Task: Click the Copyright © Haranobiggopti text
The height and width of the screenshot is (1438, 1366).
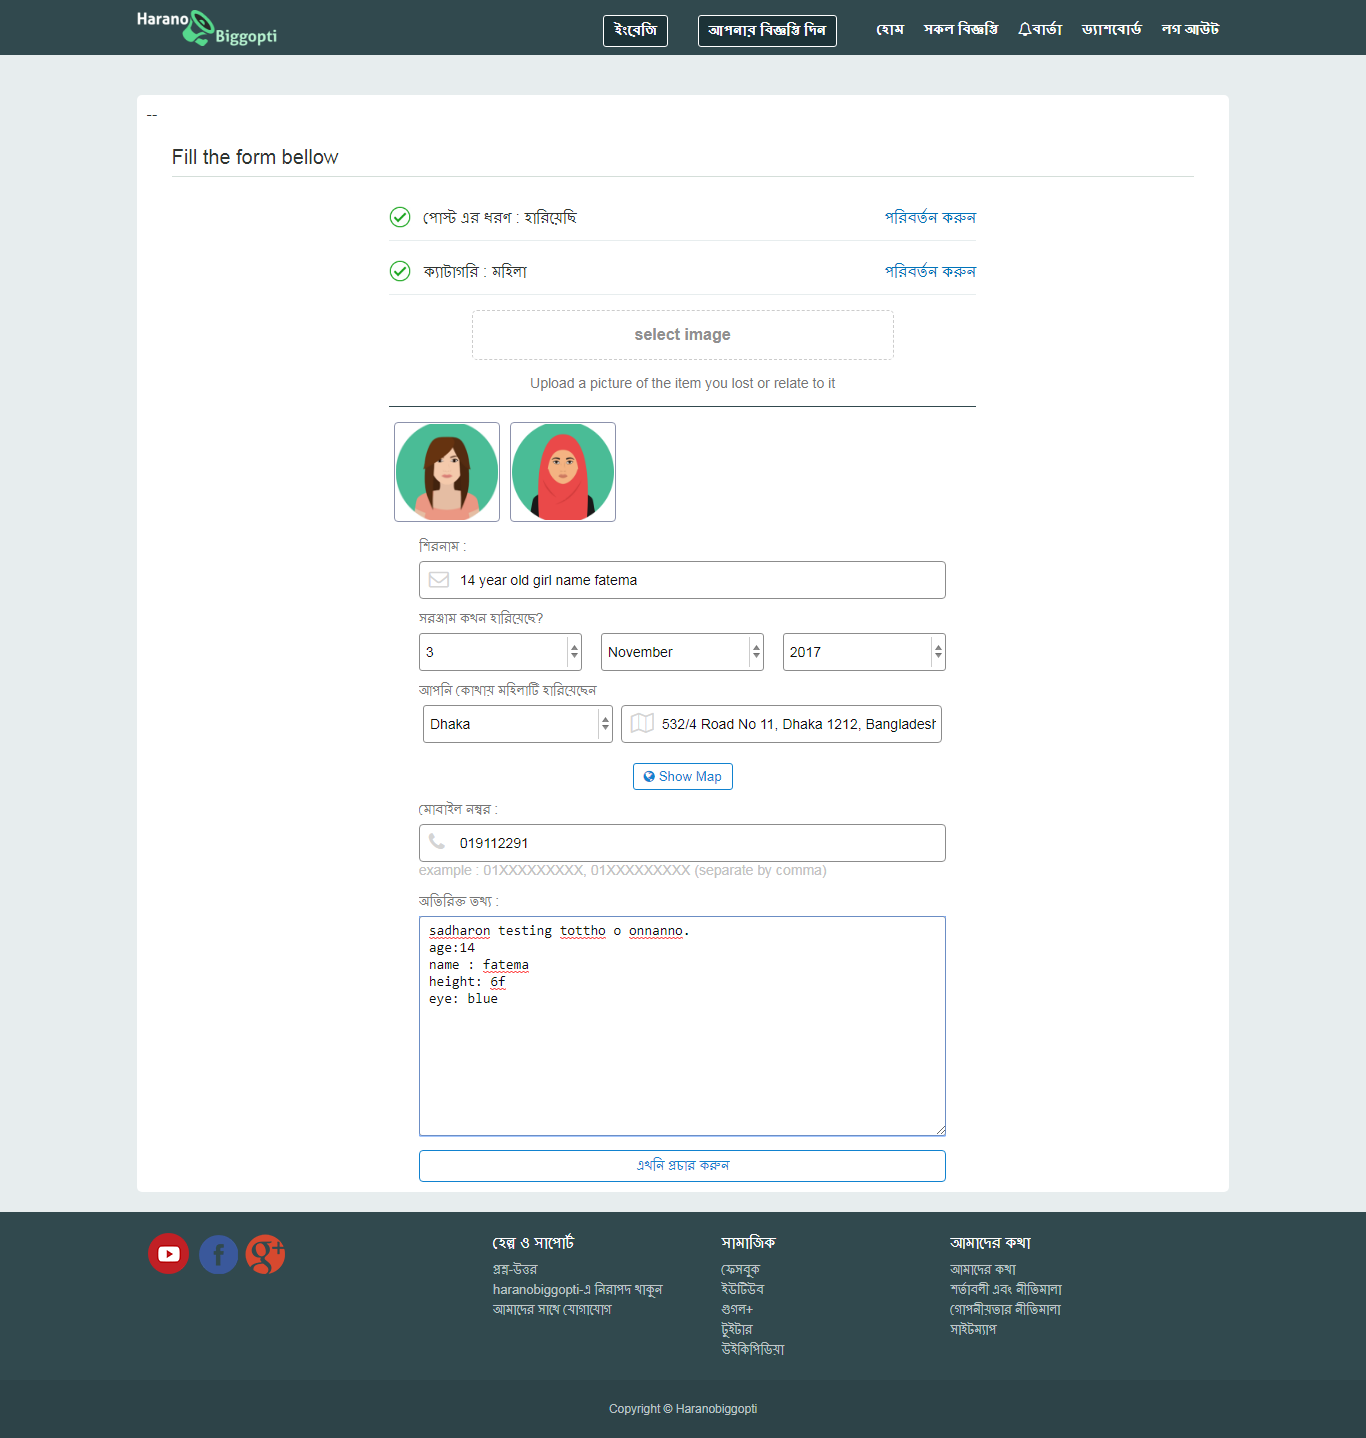Action: click(x=683, y=1409)
